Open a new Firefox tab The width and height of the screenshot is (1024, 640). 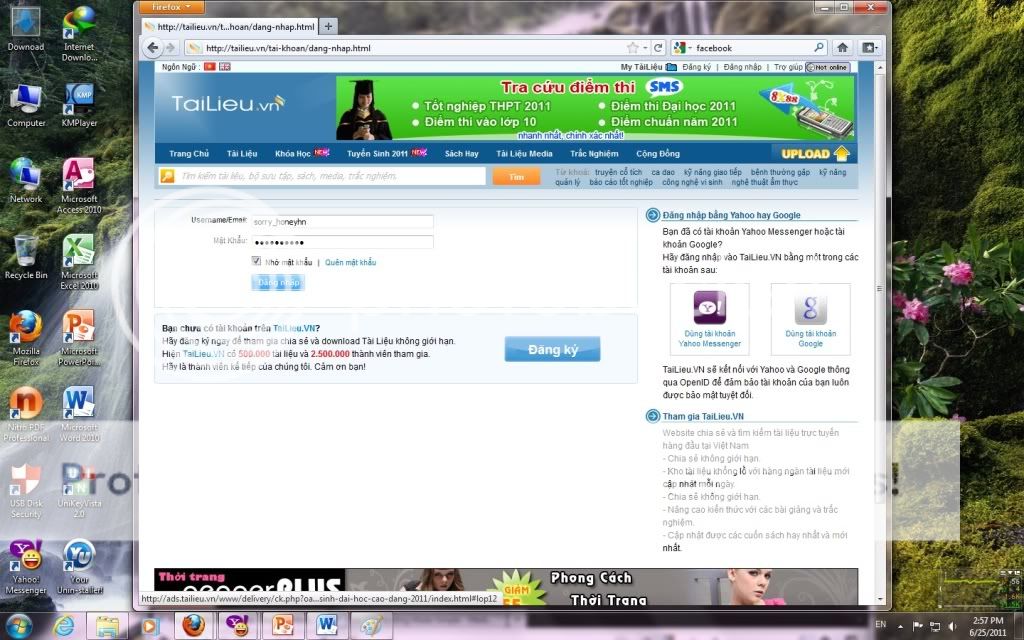tap(328, 27)
